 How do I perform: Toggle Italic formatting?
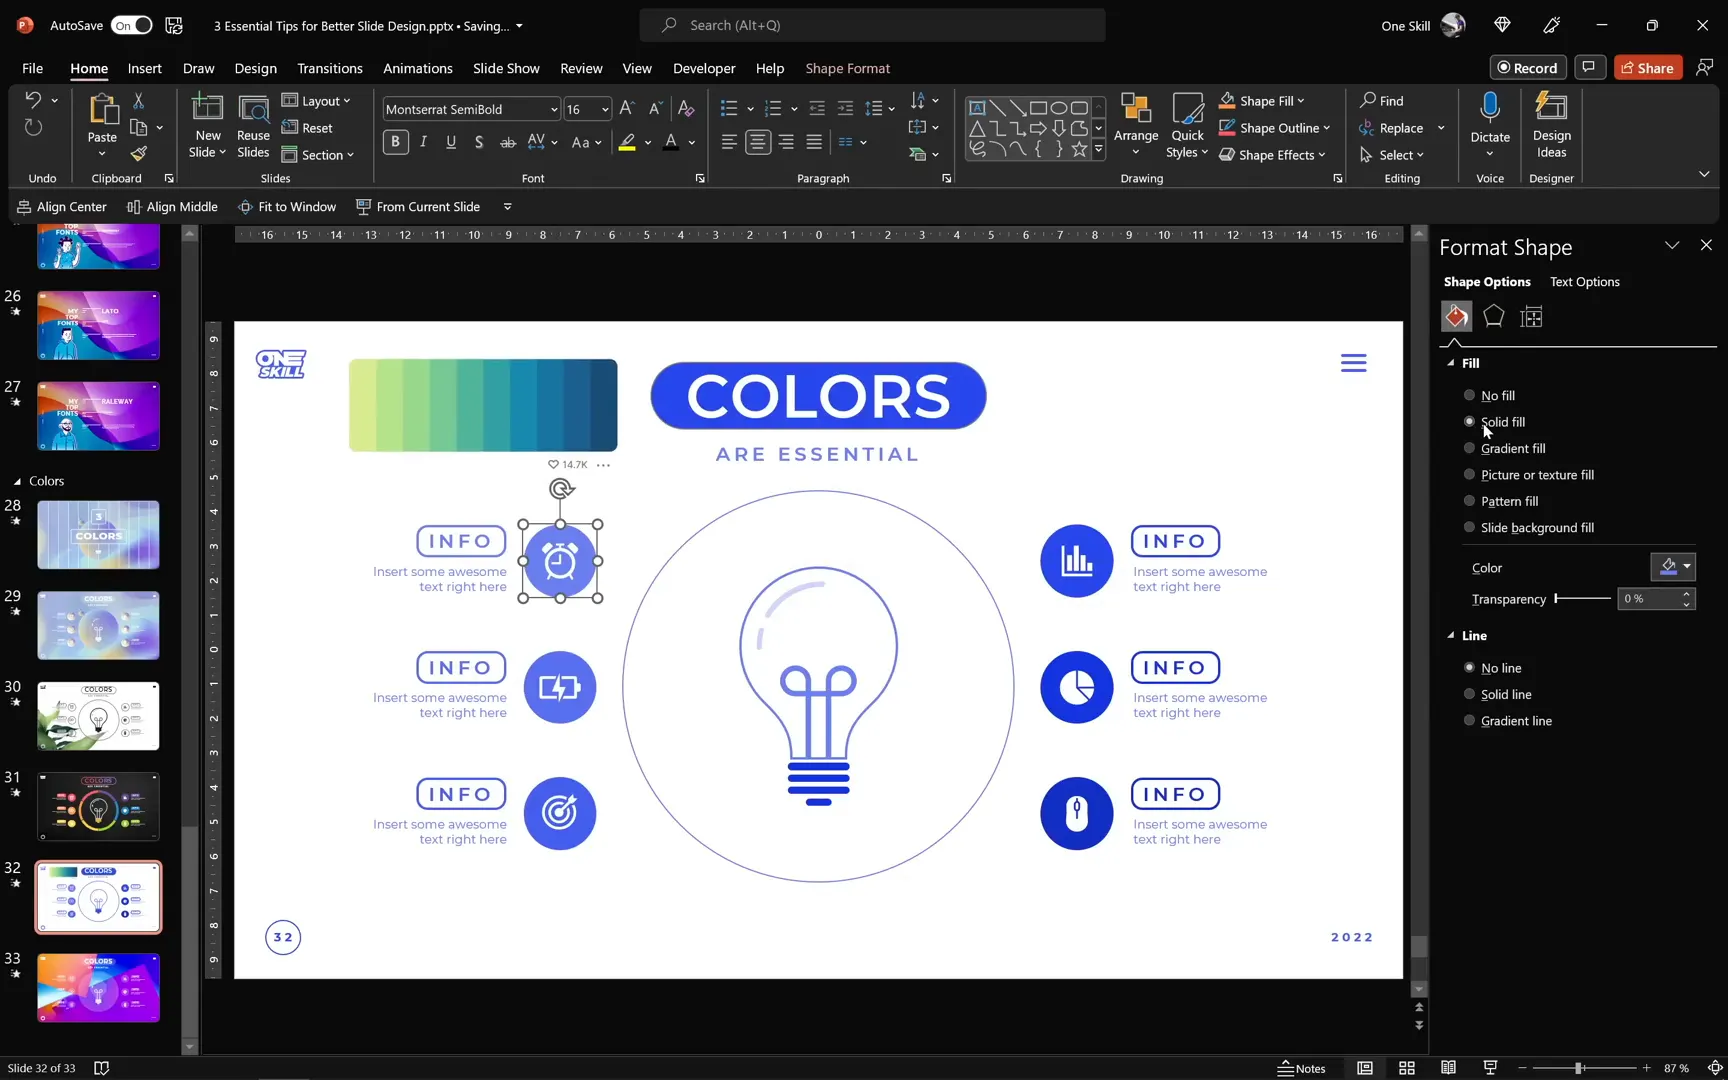click(x=423, y=142)
